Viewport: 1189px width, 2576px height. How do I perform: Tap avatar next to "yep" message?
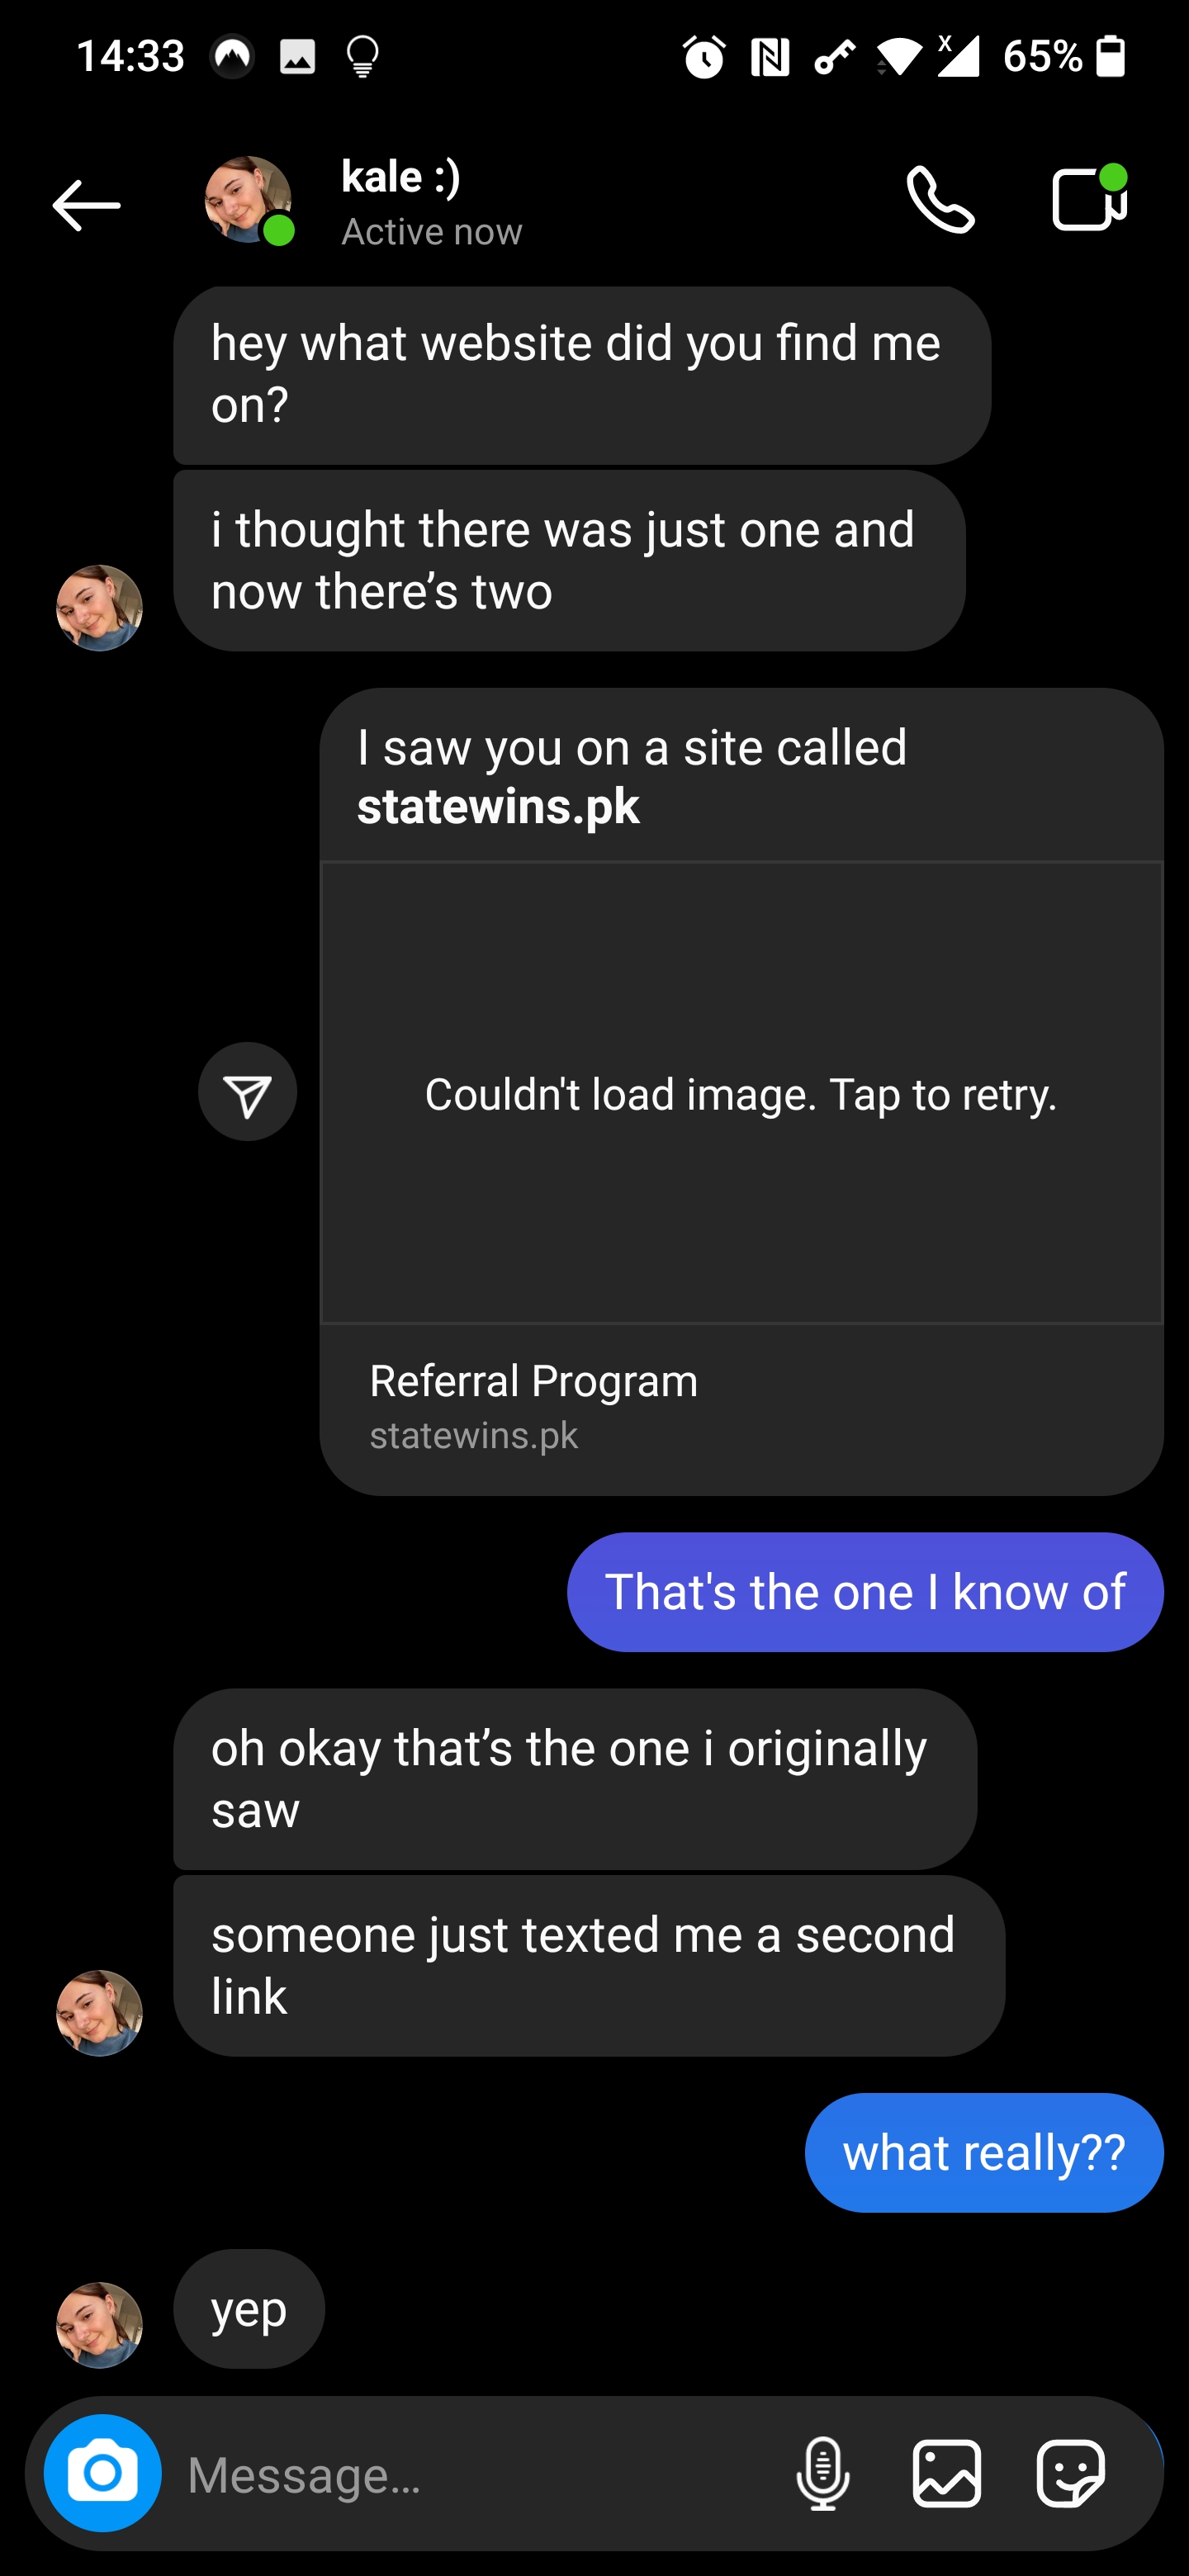(x=99, y=2324)
